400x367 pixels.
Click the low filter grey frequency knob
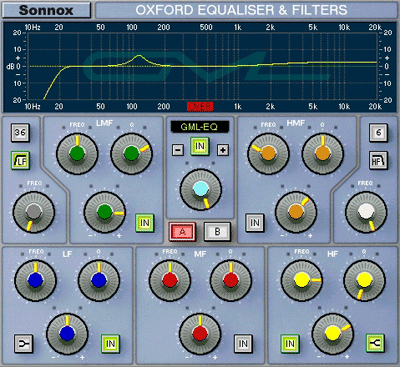pos(34,212)
